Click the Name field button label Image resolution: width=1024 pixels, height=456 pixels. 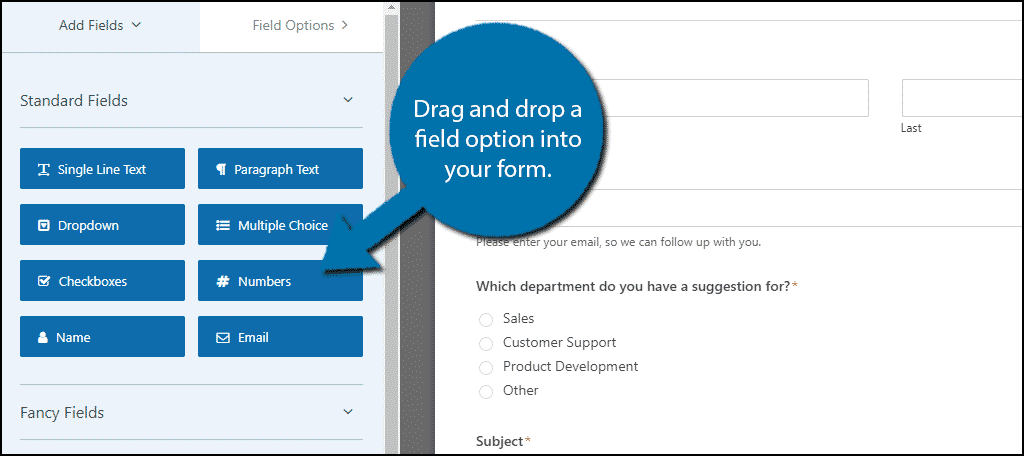[73, 338]
